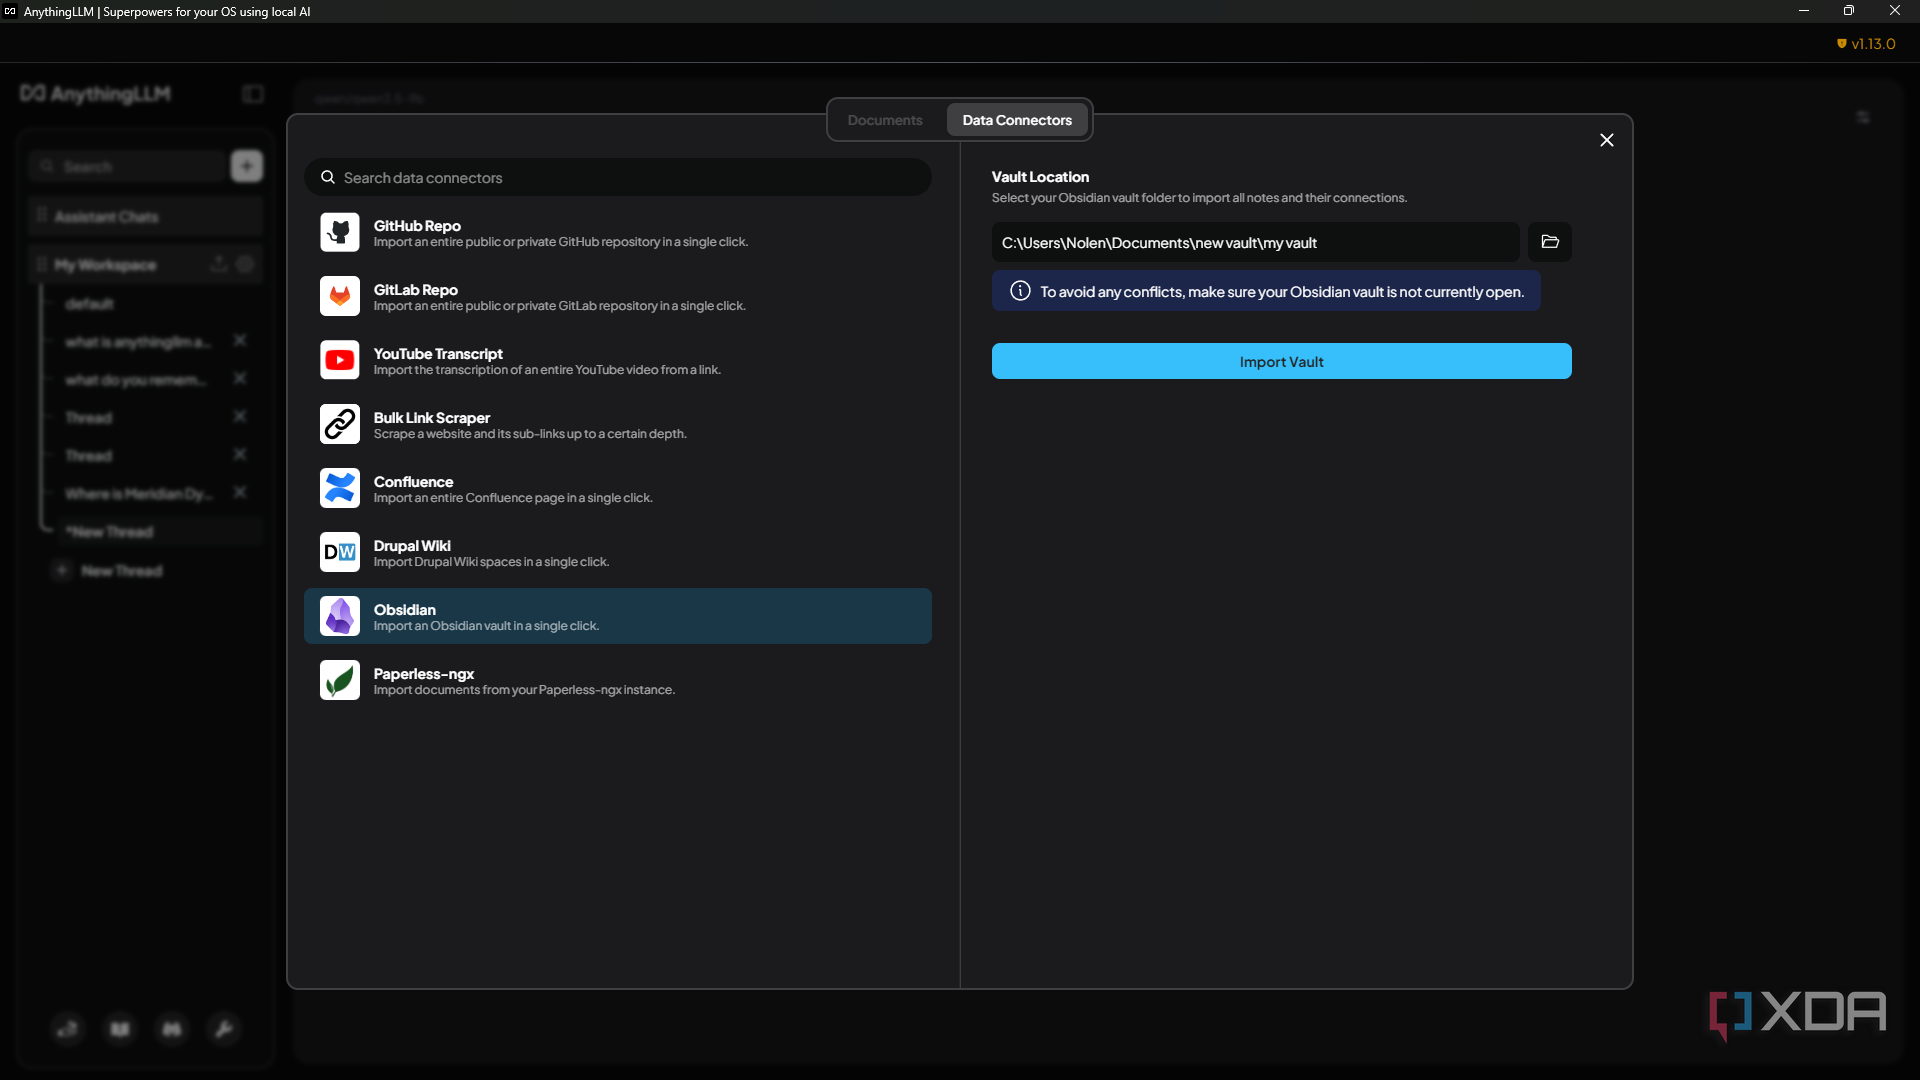Open the Paperless-ngx leaf icon

click(340, 680)
